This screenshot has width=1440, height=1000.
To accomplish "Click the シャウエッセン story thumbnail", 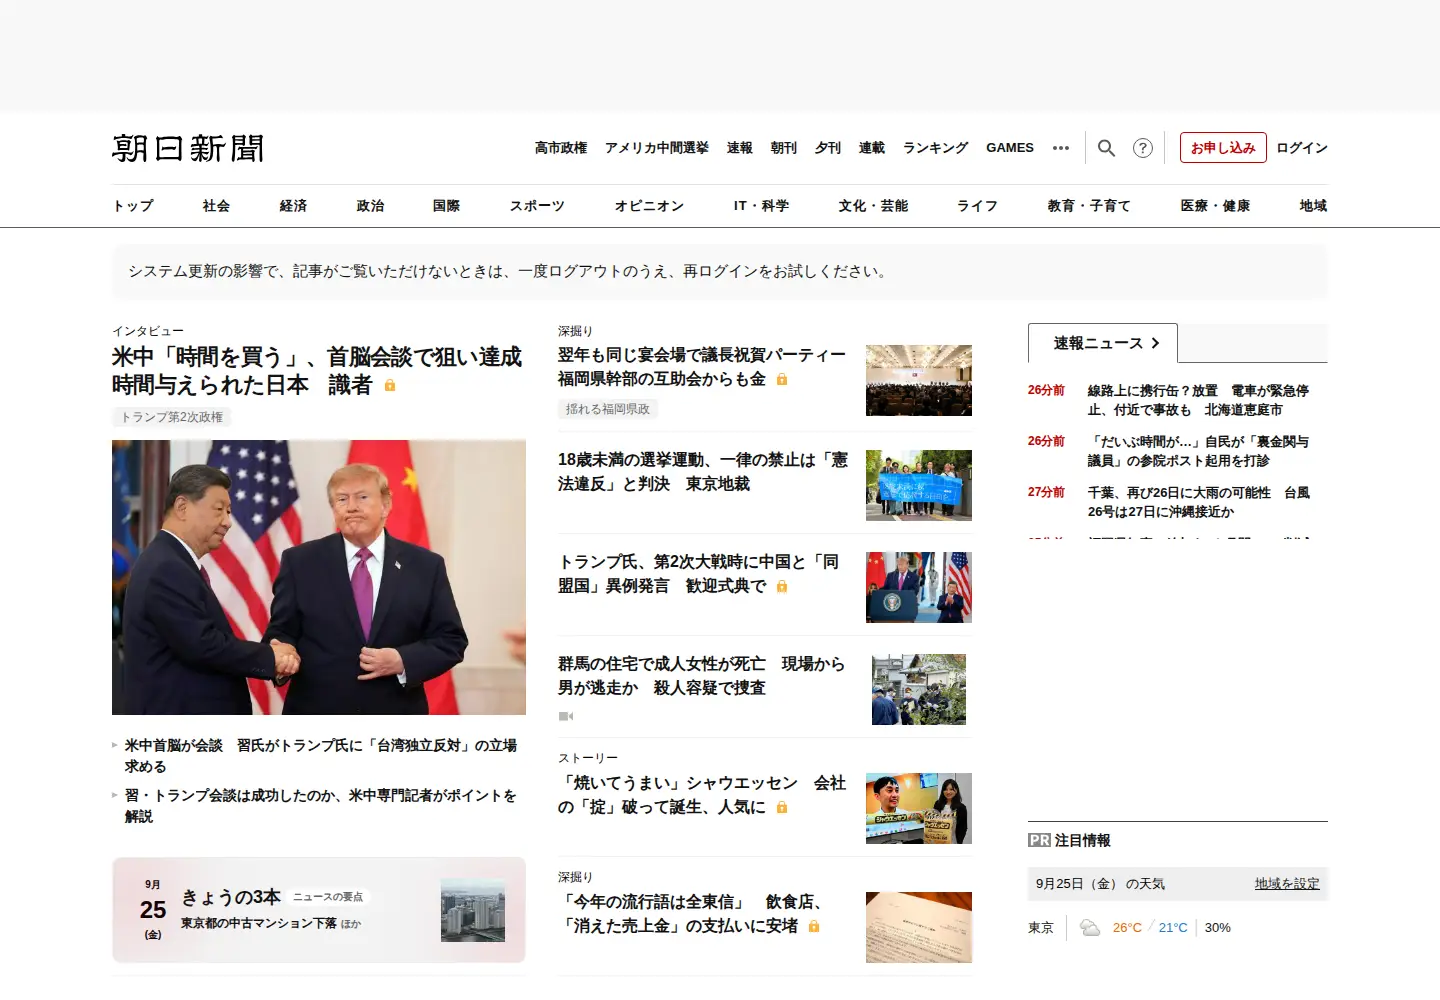I will 919,808.
